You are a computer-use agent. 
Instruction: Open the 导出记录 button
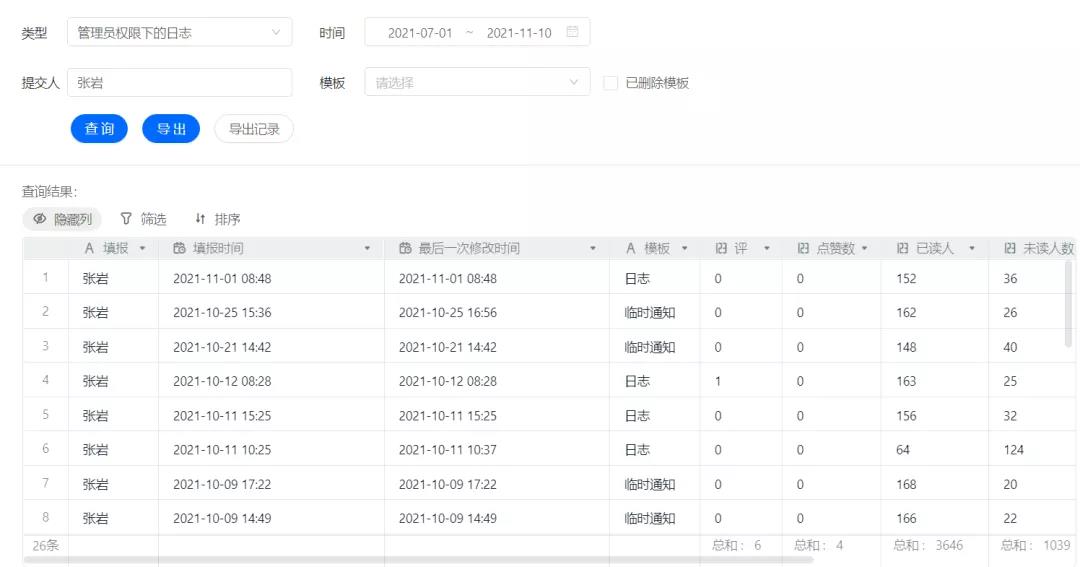[x=254, y=129]
